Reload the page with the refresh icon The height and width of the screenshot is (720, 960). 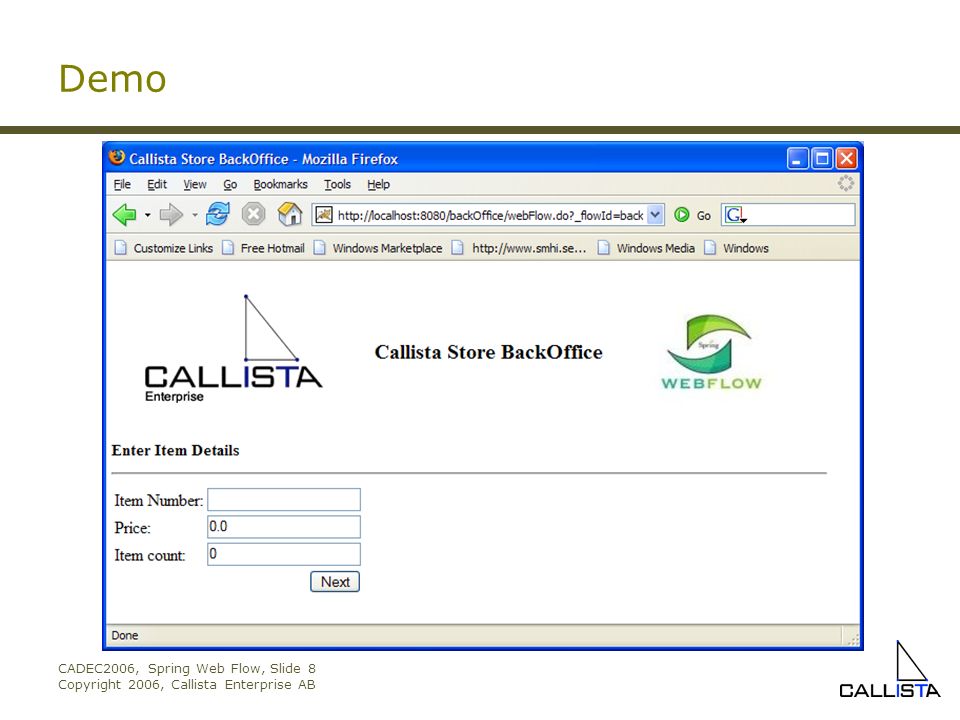(218, 214)
